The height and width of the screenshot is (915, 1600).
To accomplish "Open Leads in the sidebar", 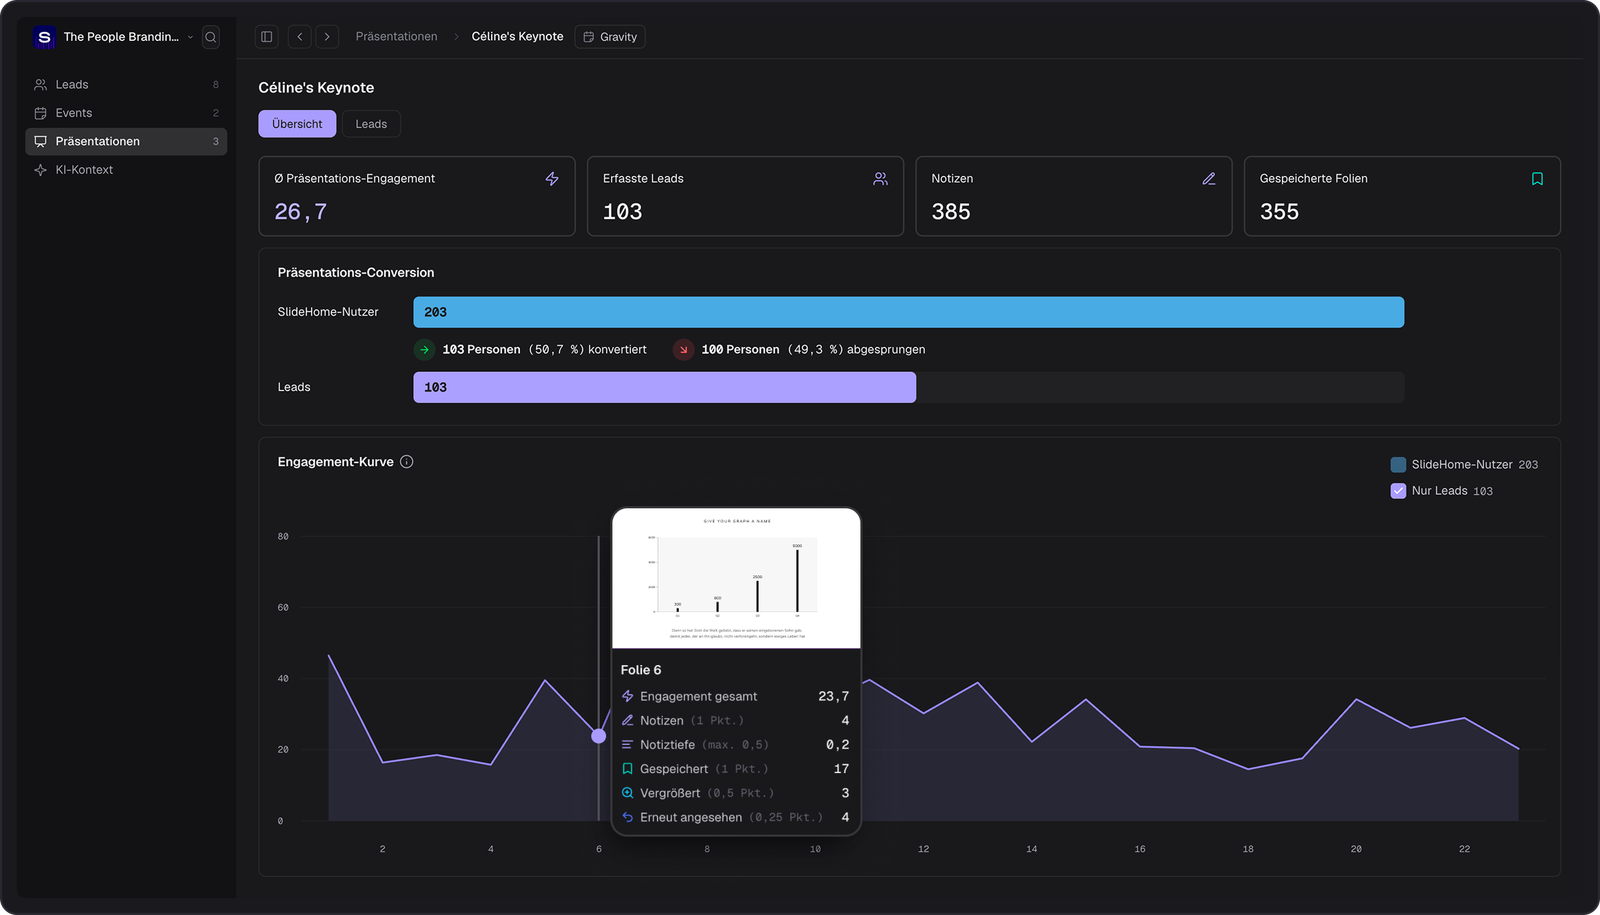I will click(x=126, y=85).
